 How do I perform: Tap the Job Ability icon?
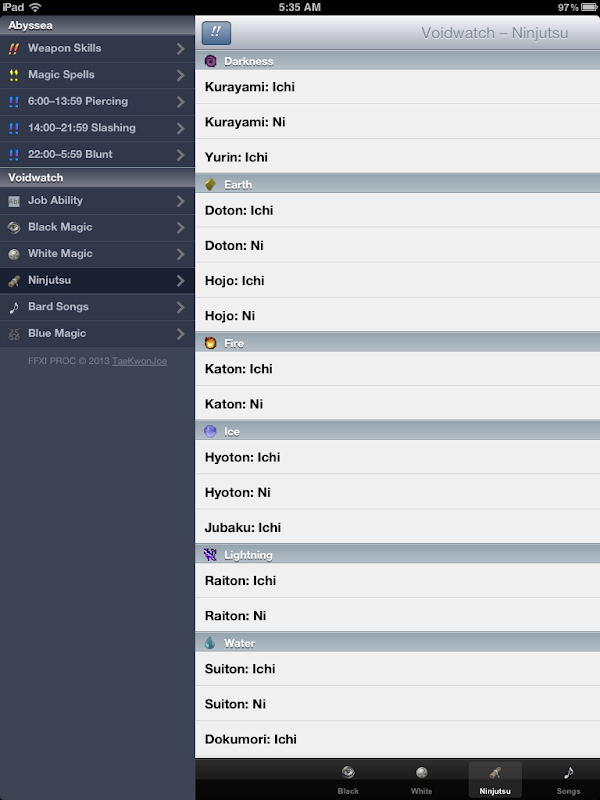[14, 201]
